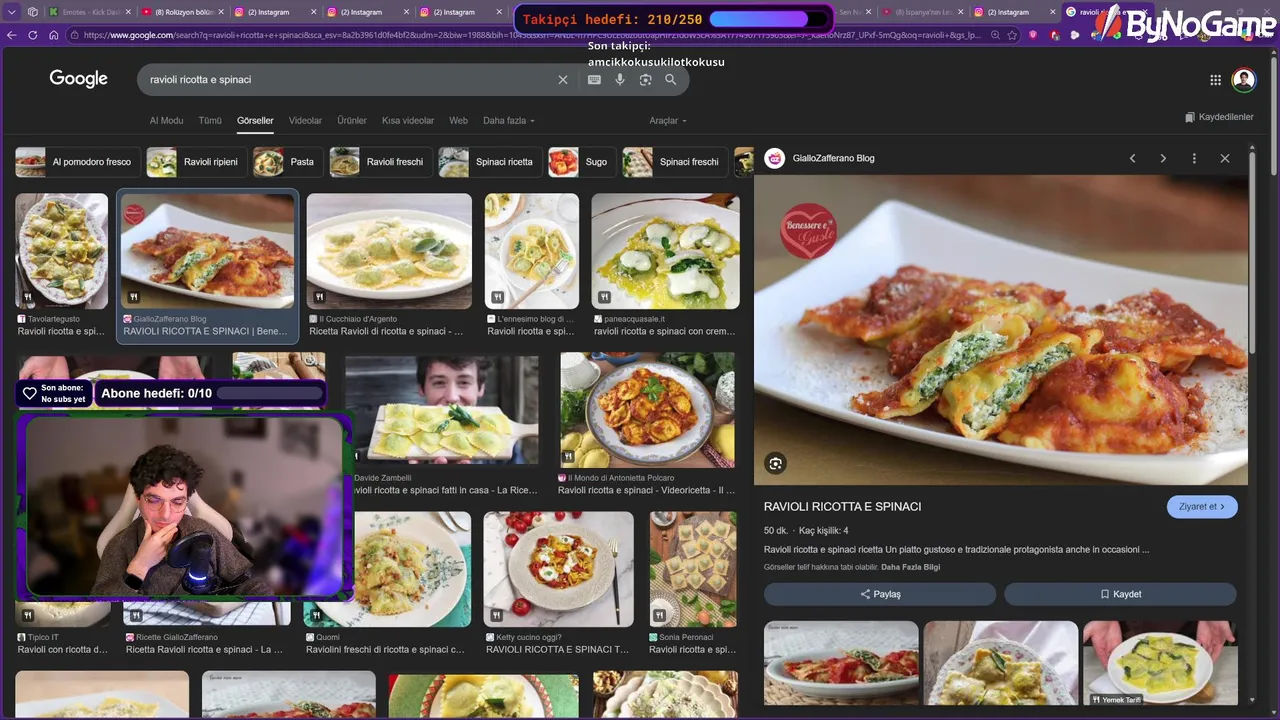Viewport: 1280px width, 720px height.
Task: Switch to Web results tab
Action: [458, 120]
